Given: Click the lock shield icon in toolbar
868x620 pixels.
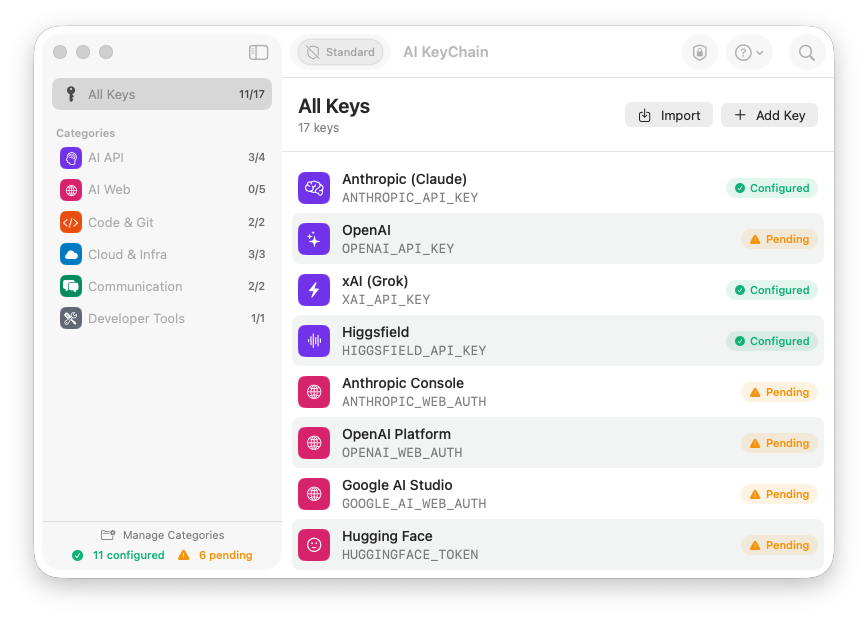Looking at the screenshot, I should click(x=699, y=53).
